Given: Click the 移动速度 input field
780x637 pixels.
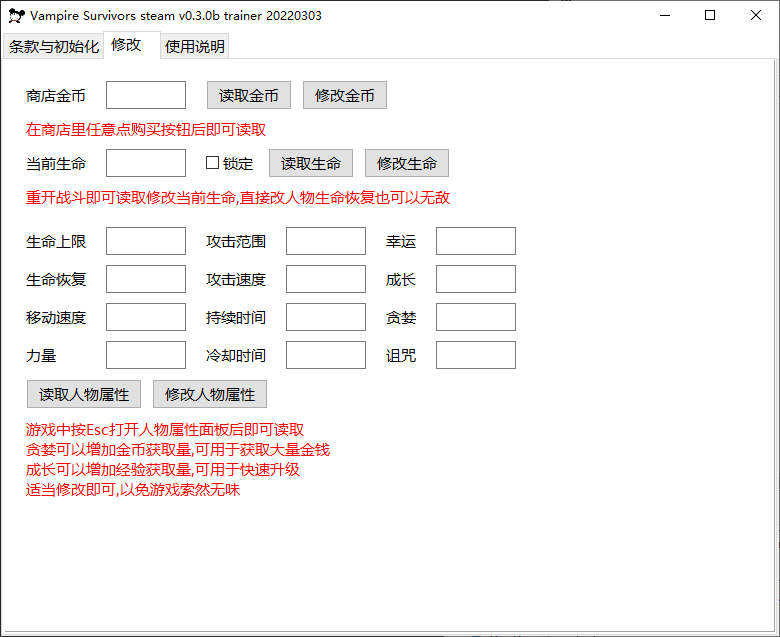Looking at the screenshot, I should [146, 317].
